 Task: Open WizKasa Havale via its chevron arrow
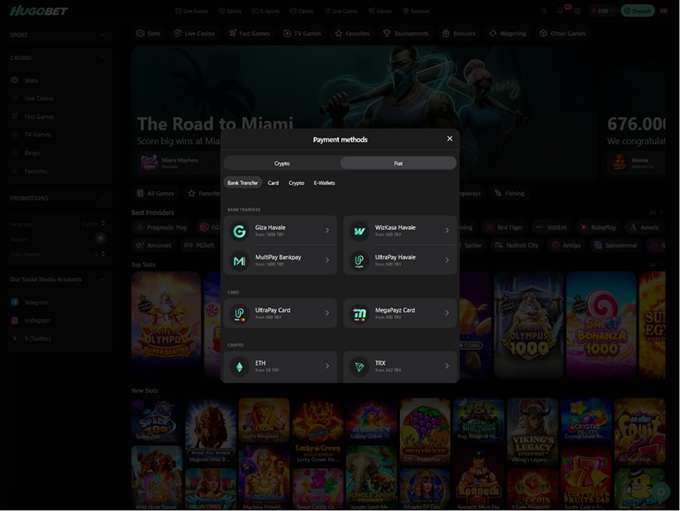pyautogui.click(x=447, y=230)
